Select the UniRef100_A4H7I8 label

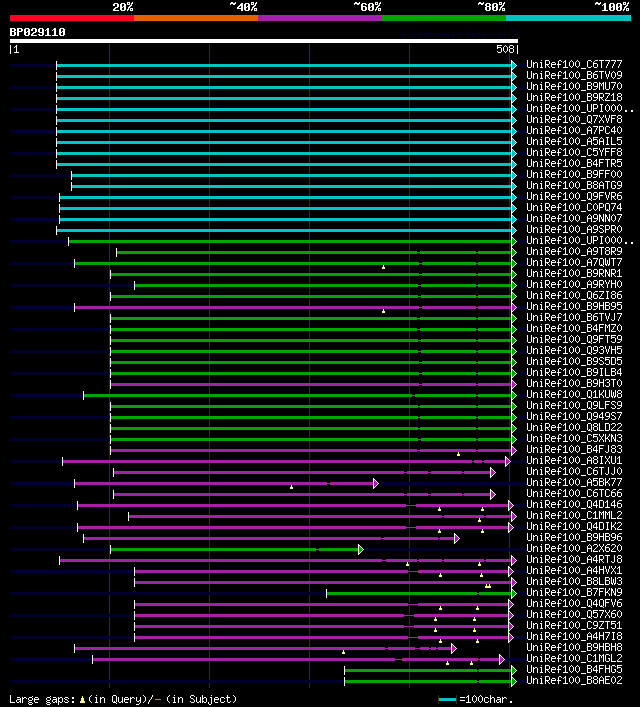(x=574, y=637)
